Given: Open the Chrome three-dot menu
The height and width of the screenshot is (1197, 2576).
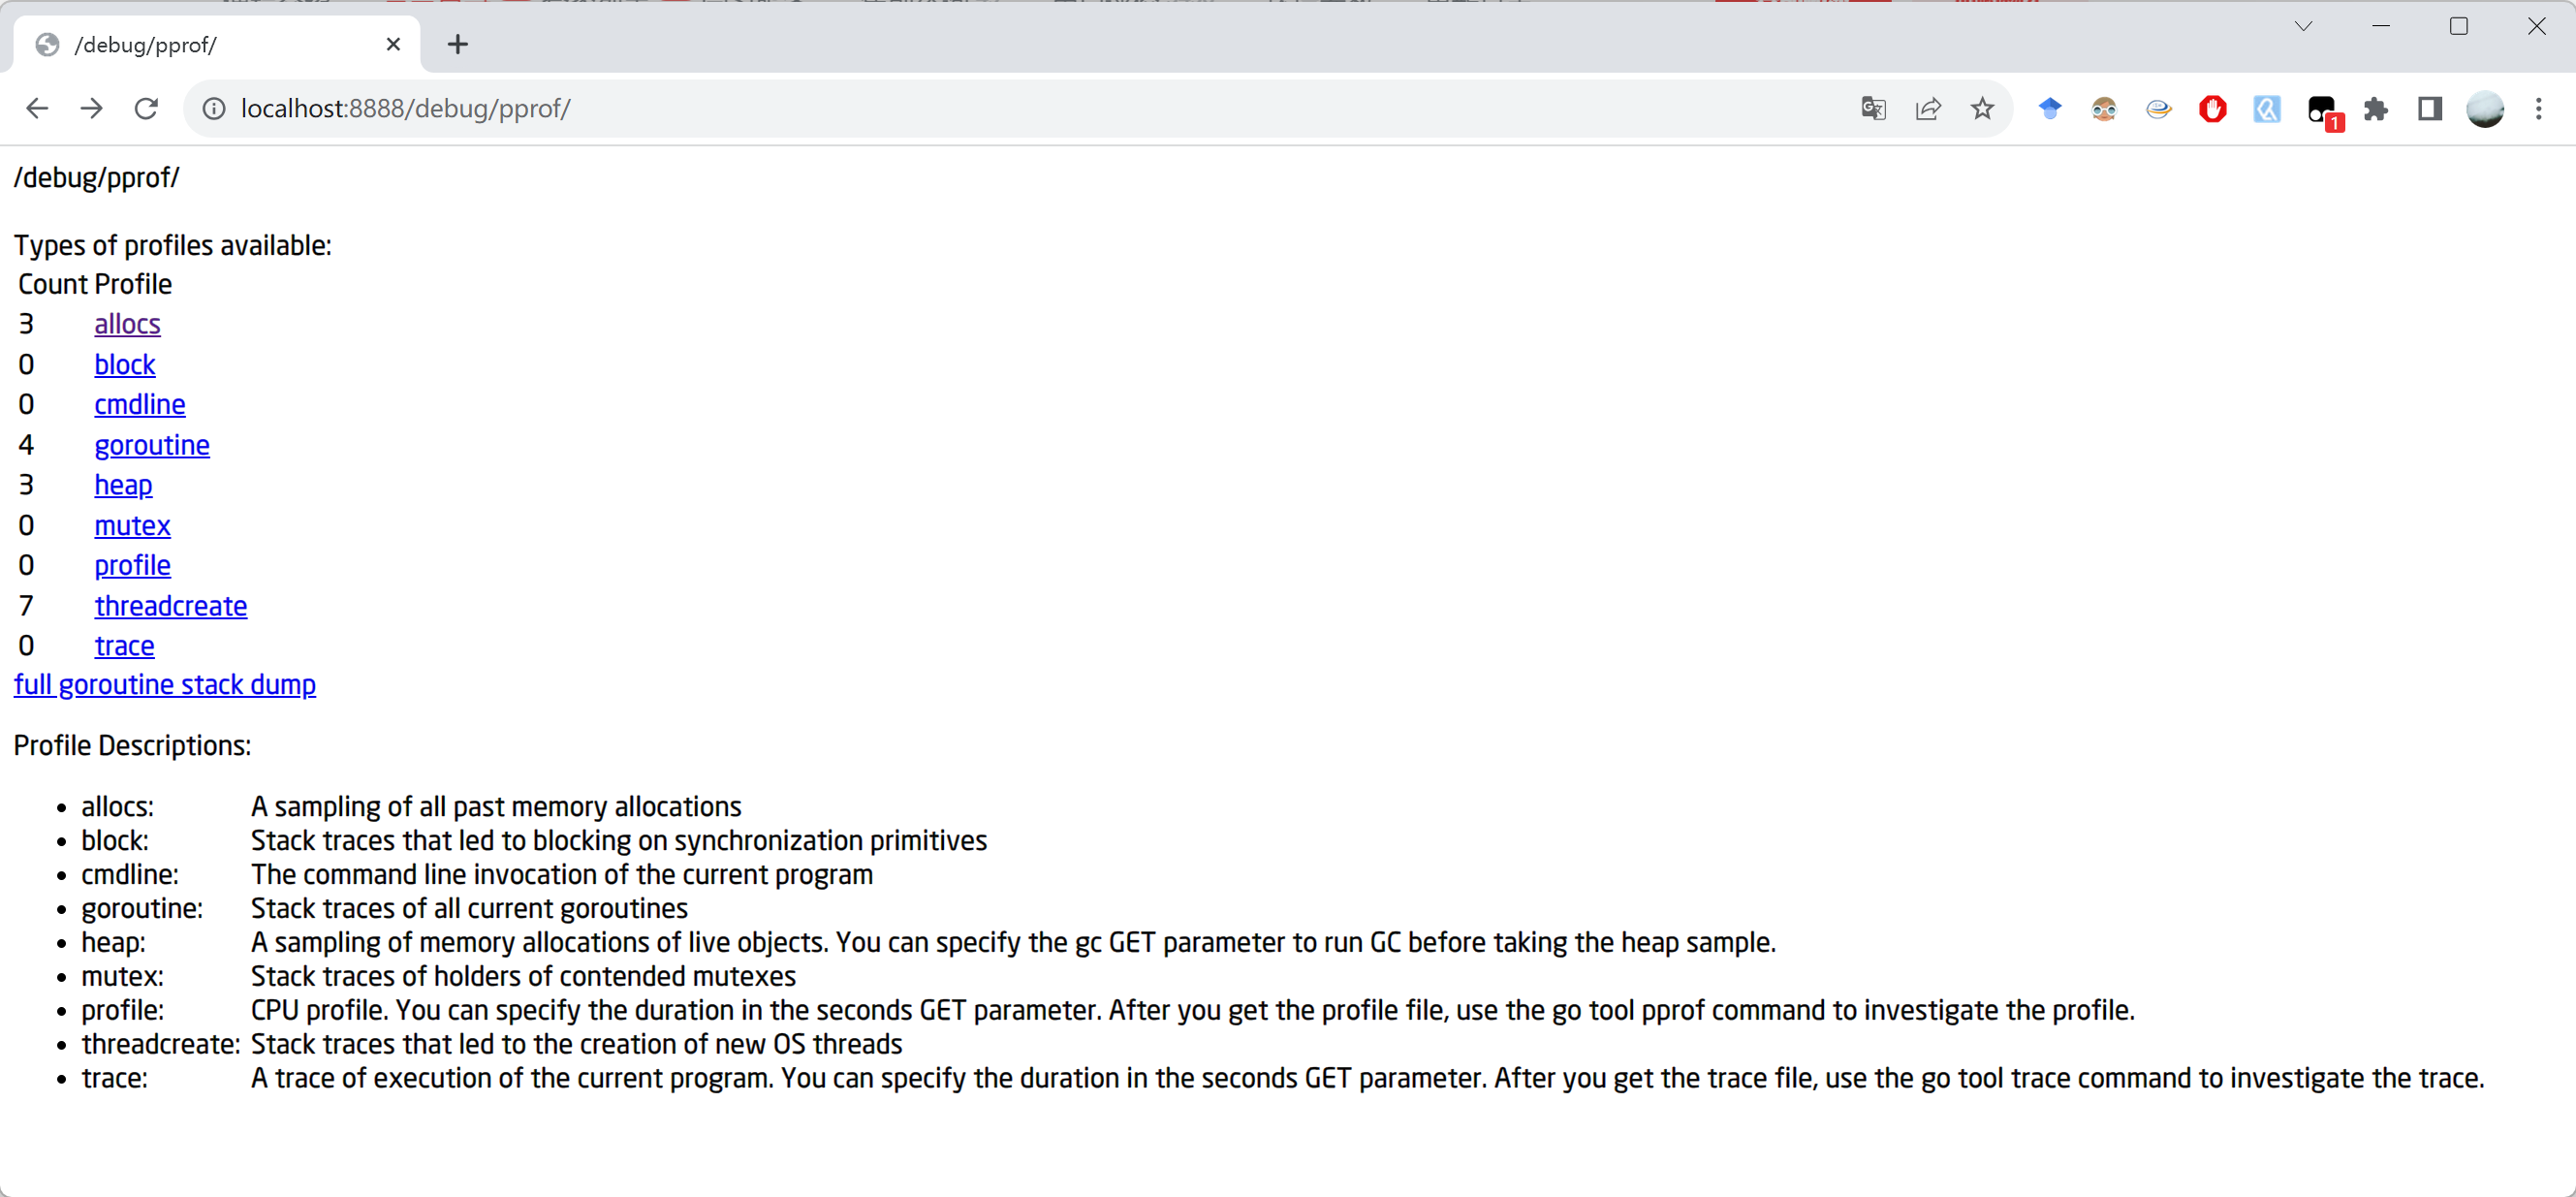Looking at the screenshot, I should click(x=2538, y=108).
